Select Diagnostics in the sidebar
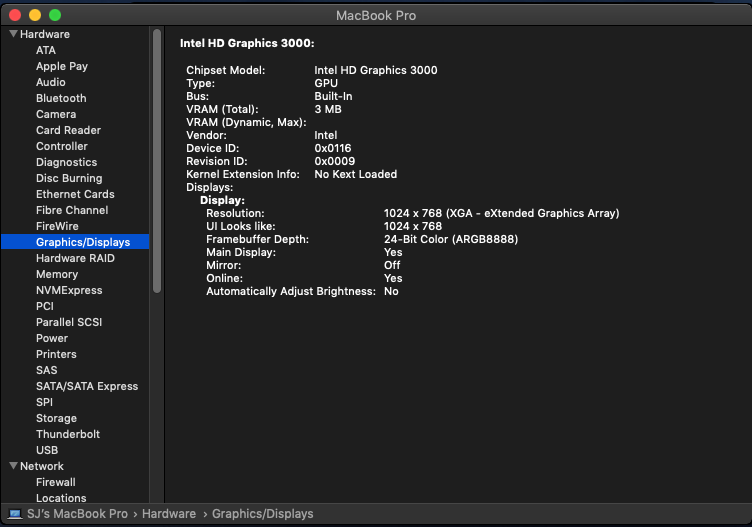Viewport: 752px width, 527px height. (67, 162)
